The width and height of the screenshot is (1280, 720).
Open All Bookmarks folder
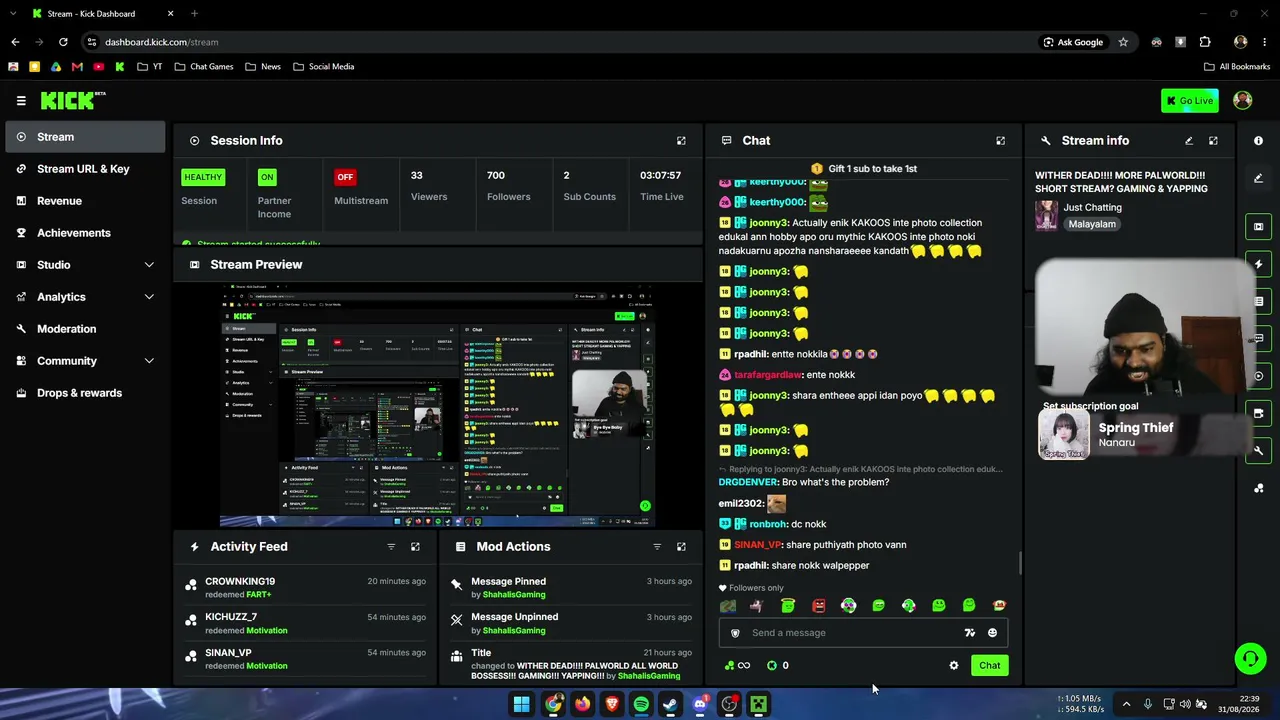click(x=1237, y=67)
